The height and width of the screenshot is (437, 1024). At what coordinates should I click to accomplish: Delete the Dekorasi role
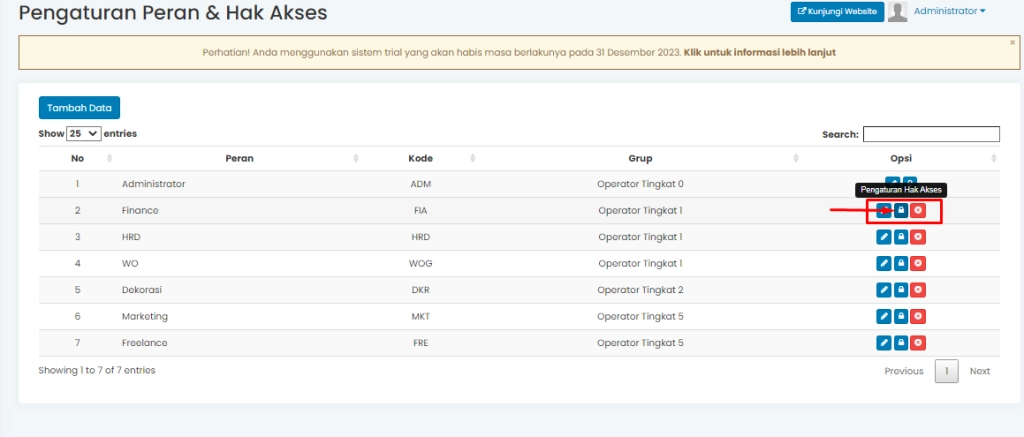coord(918,290)
